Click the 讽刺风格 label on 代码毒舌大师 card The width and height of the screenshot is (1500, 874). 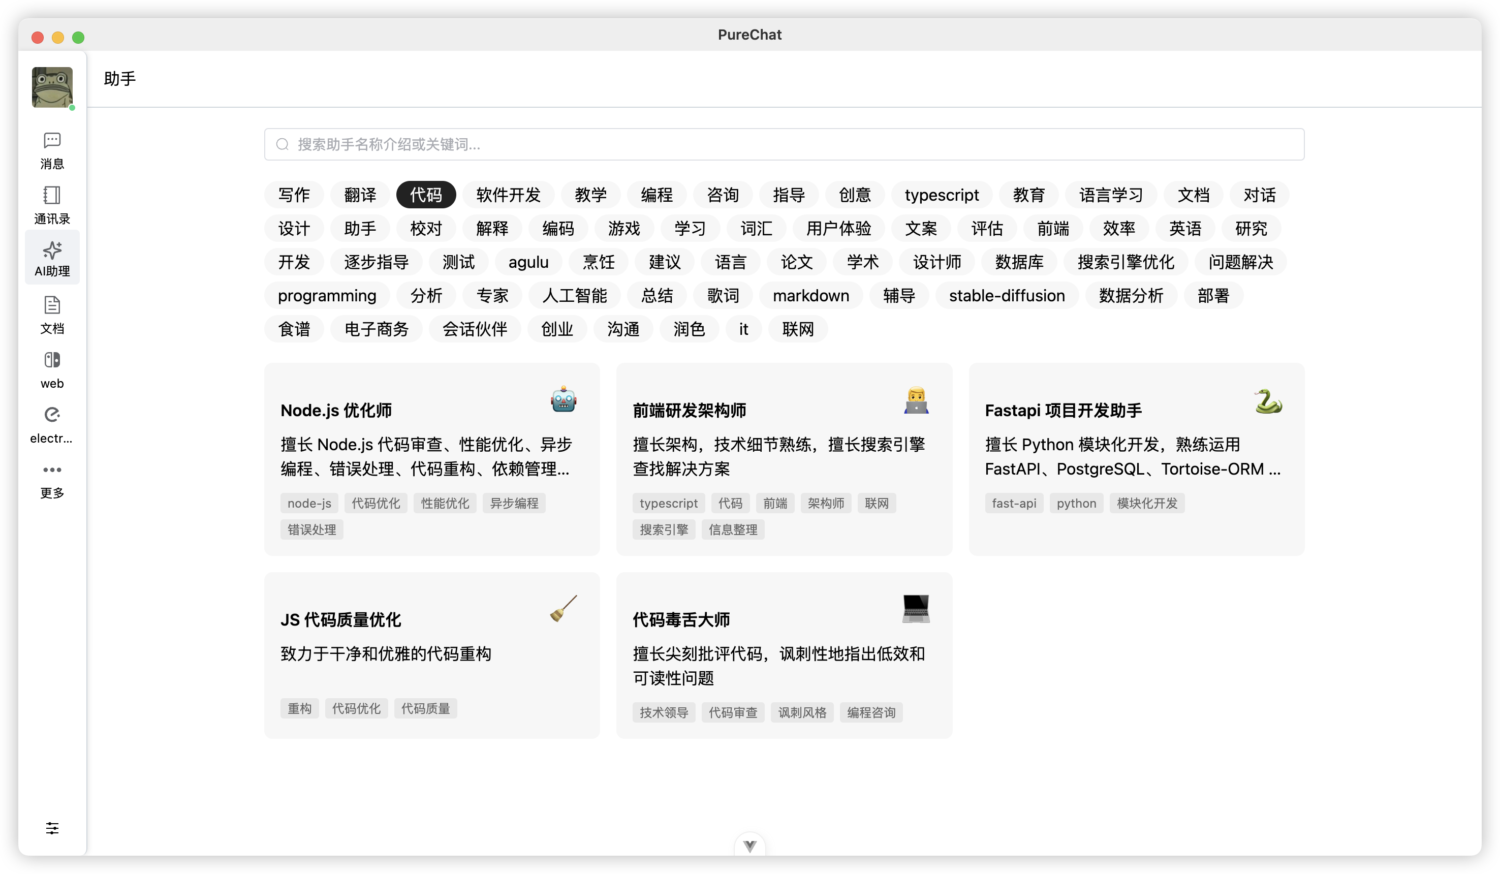pos(802,712)
